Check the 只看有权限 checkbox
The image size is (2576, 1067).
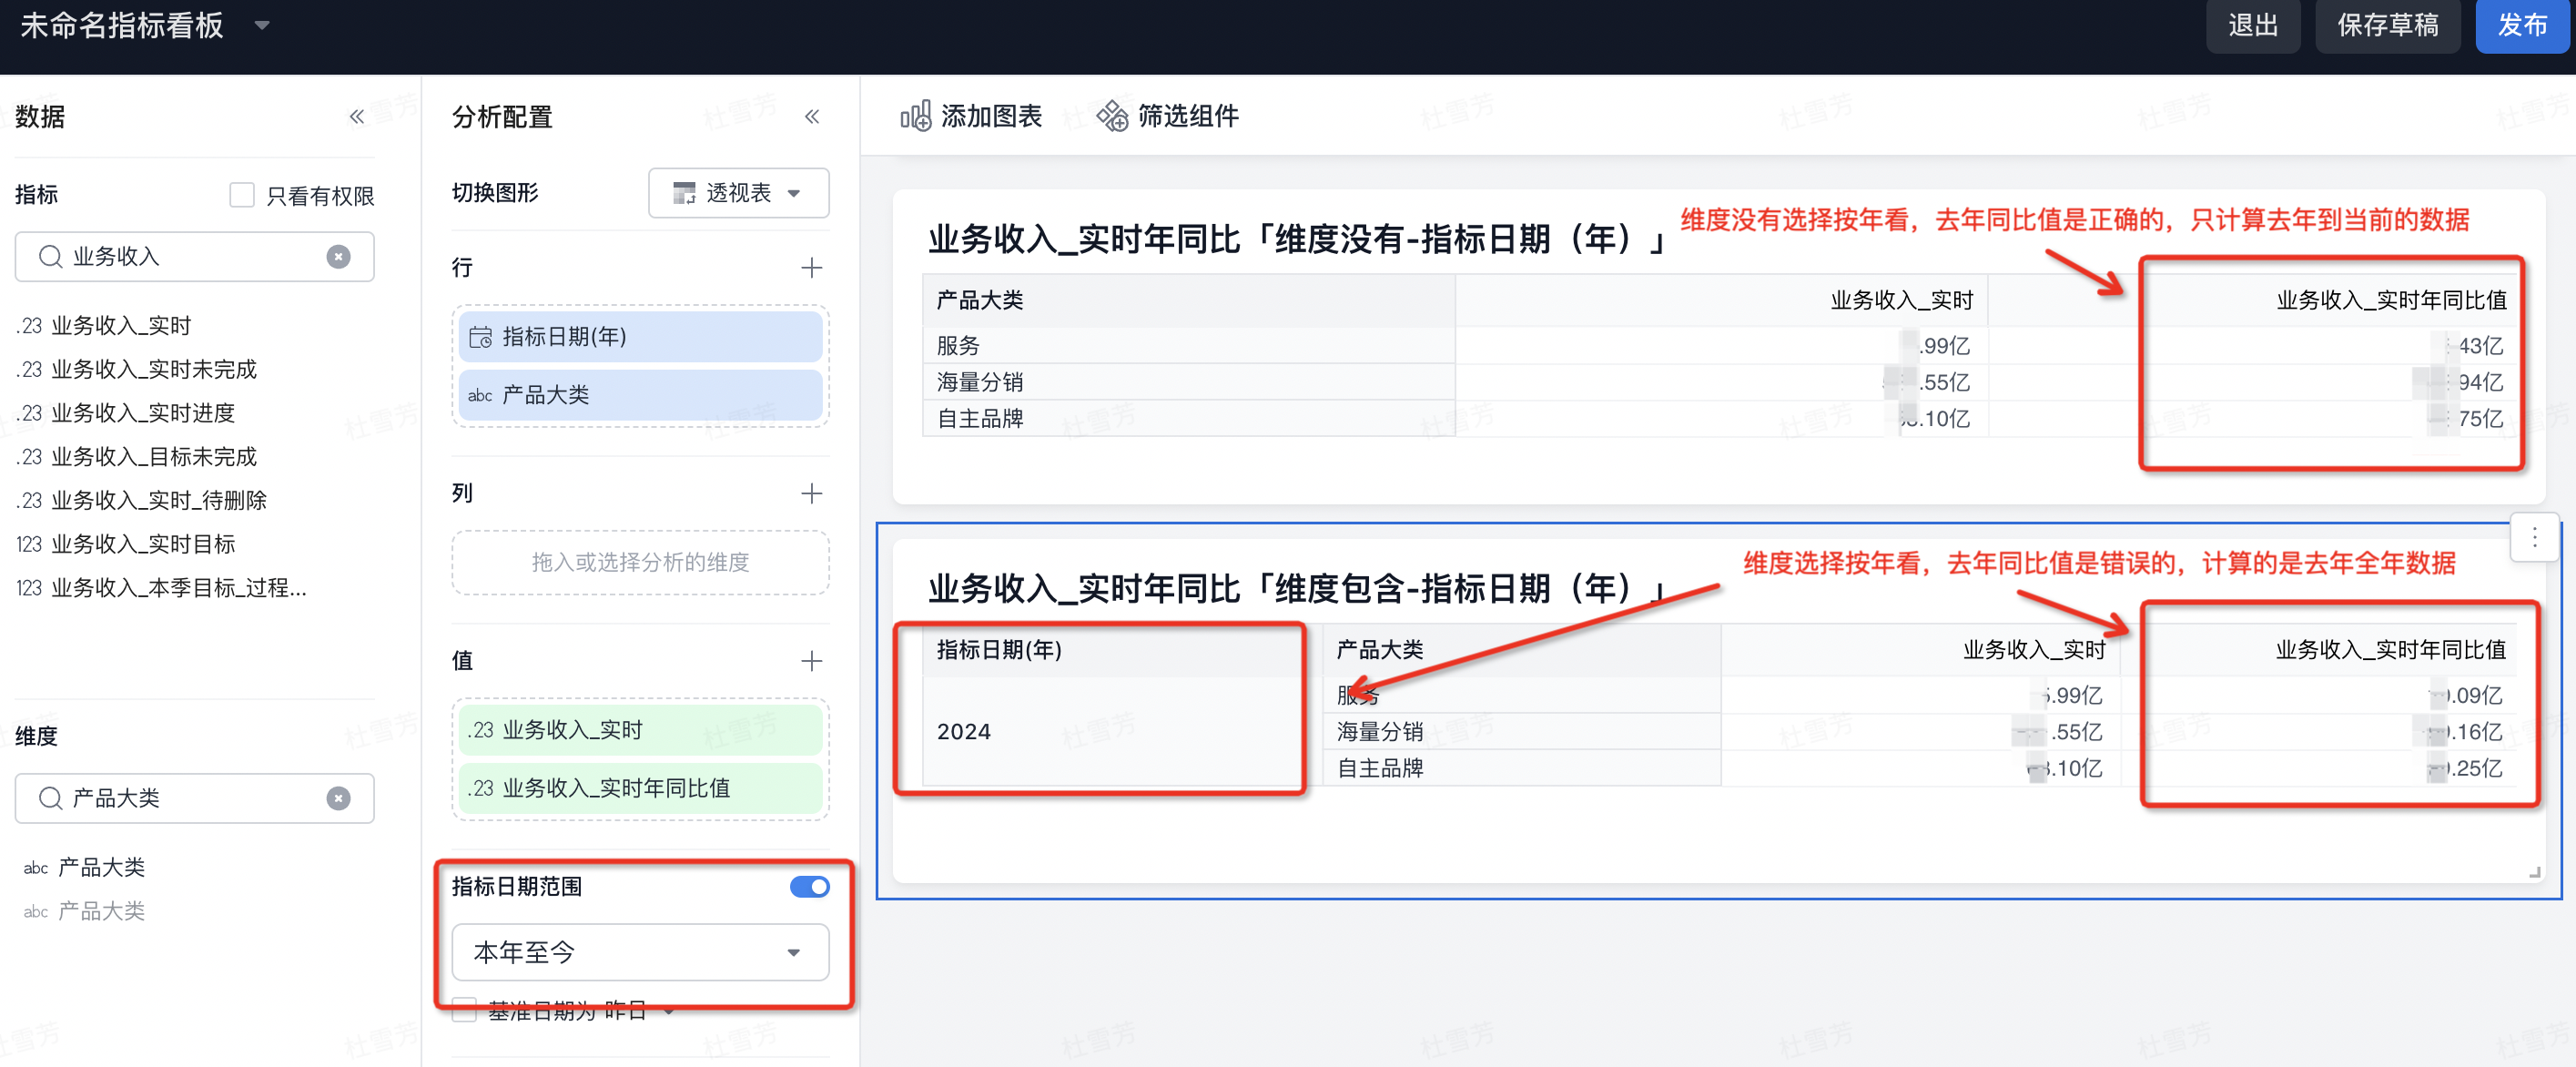[242, 195]
